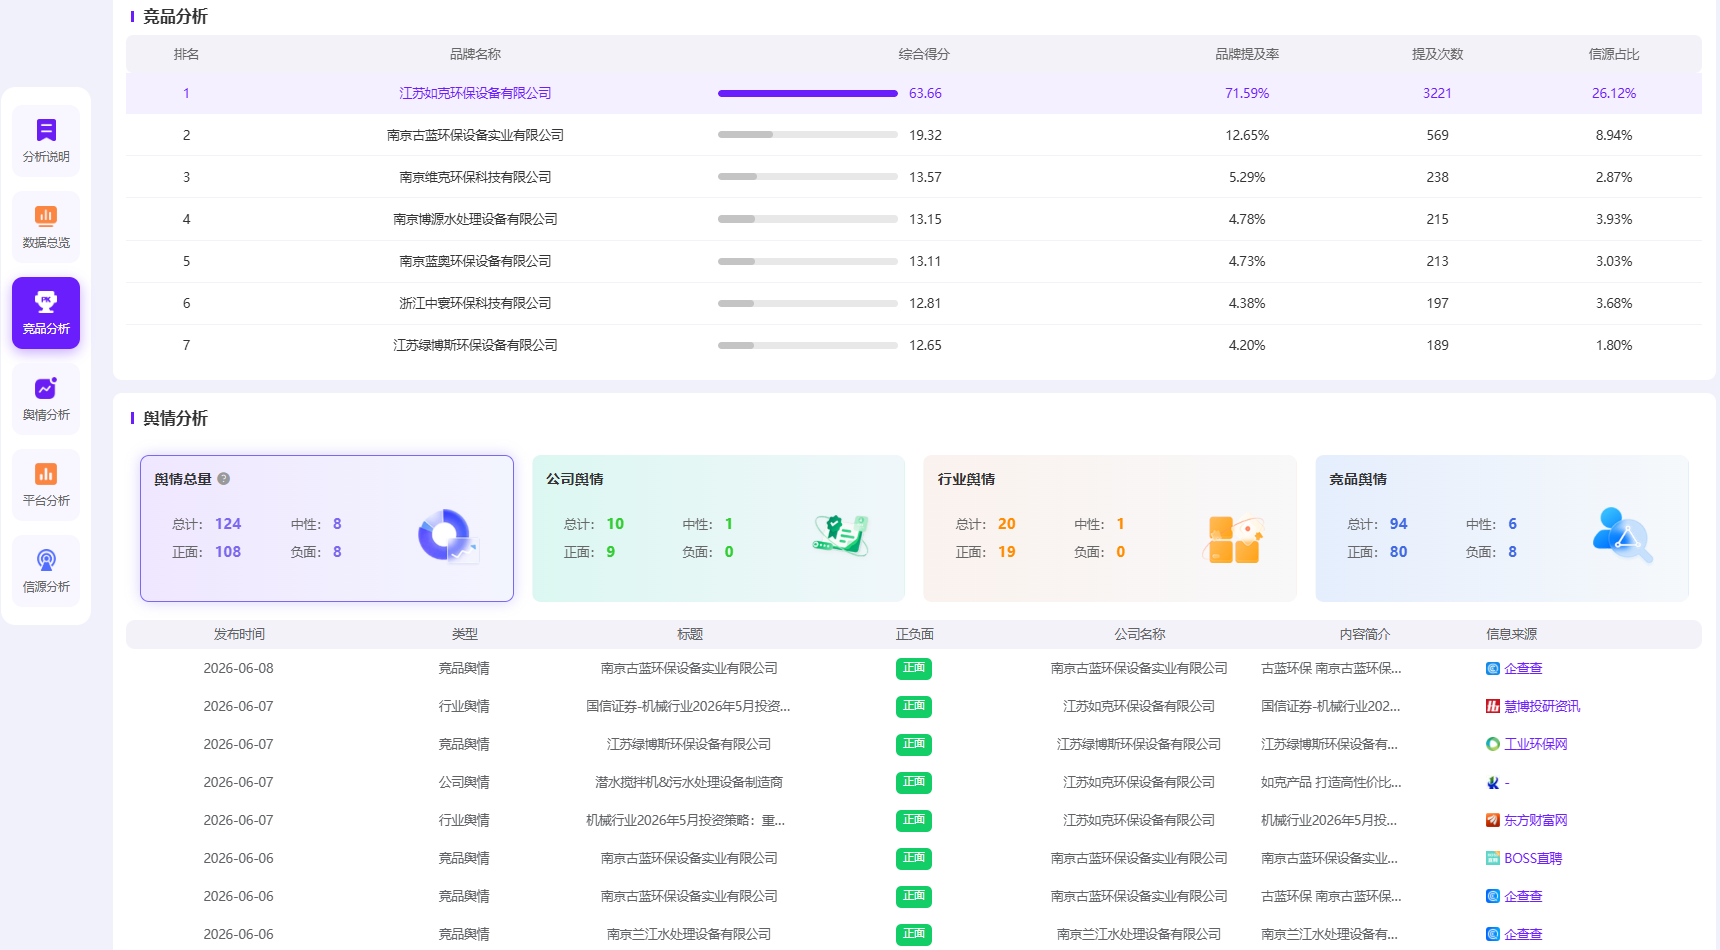Open the 东方财富网 source link
Viewport: 1720px width, 950px height.
tap(1536, 821)
